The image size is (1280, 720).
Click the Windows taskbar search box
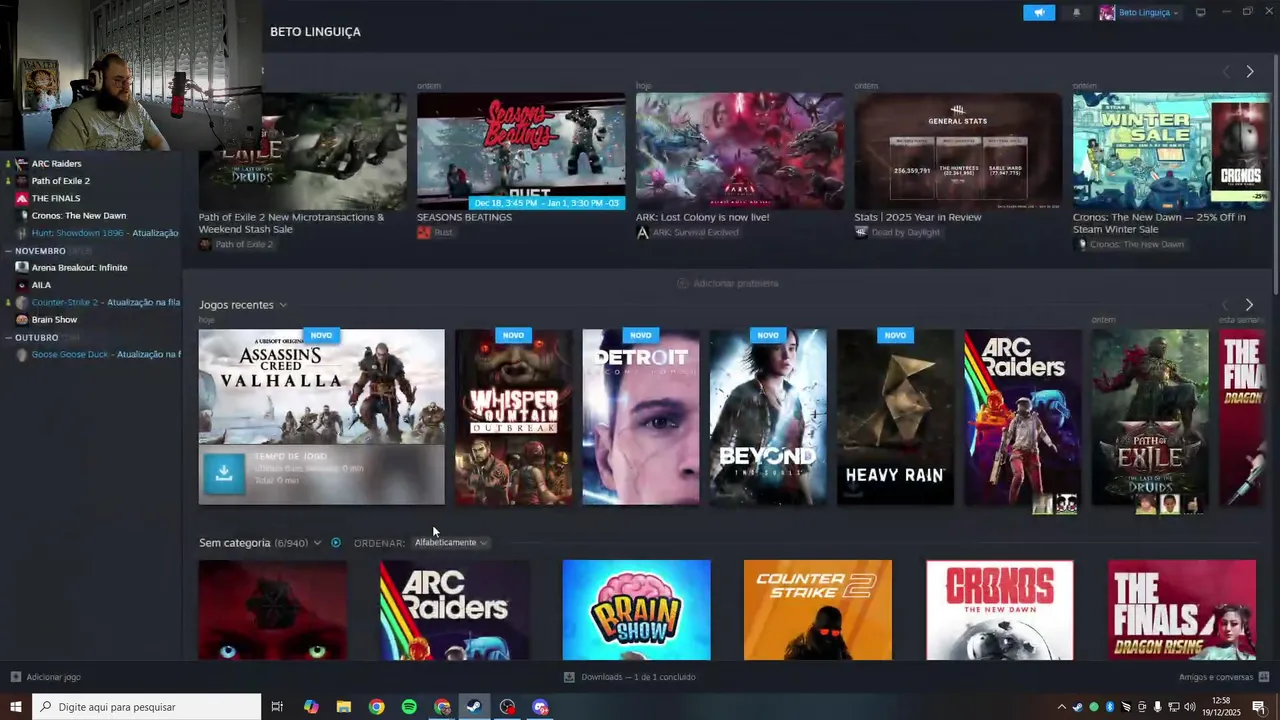pyautogui.click(x=147, y=707)
